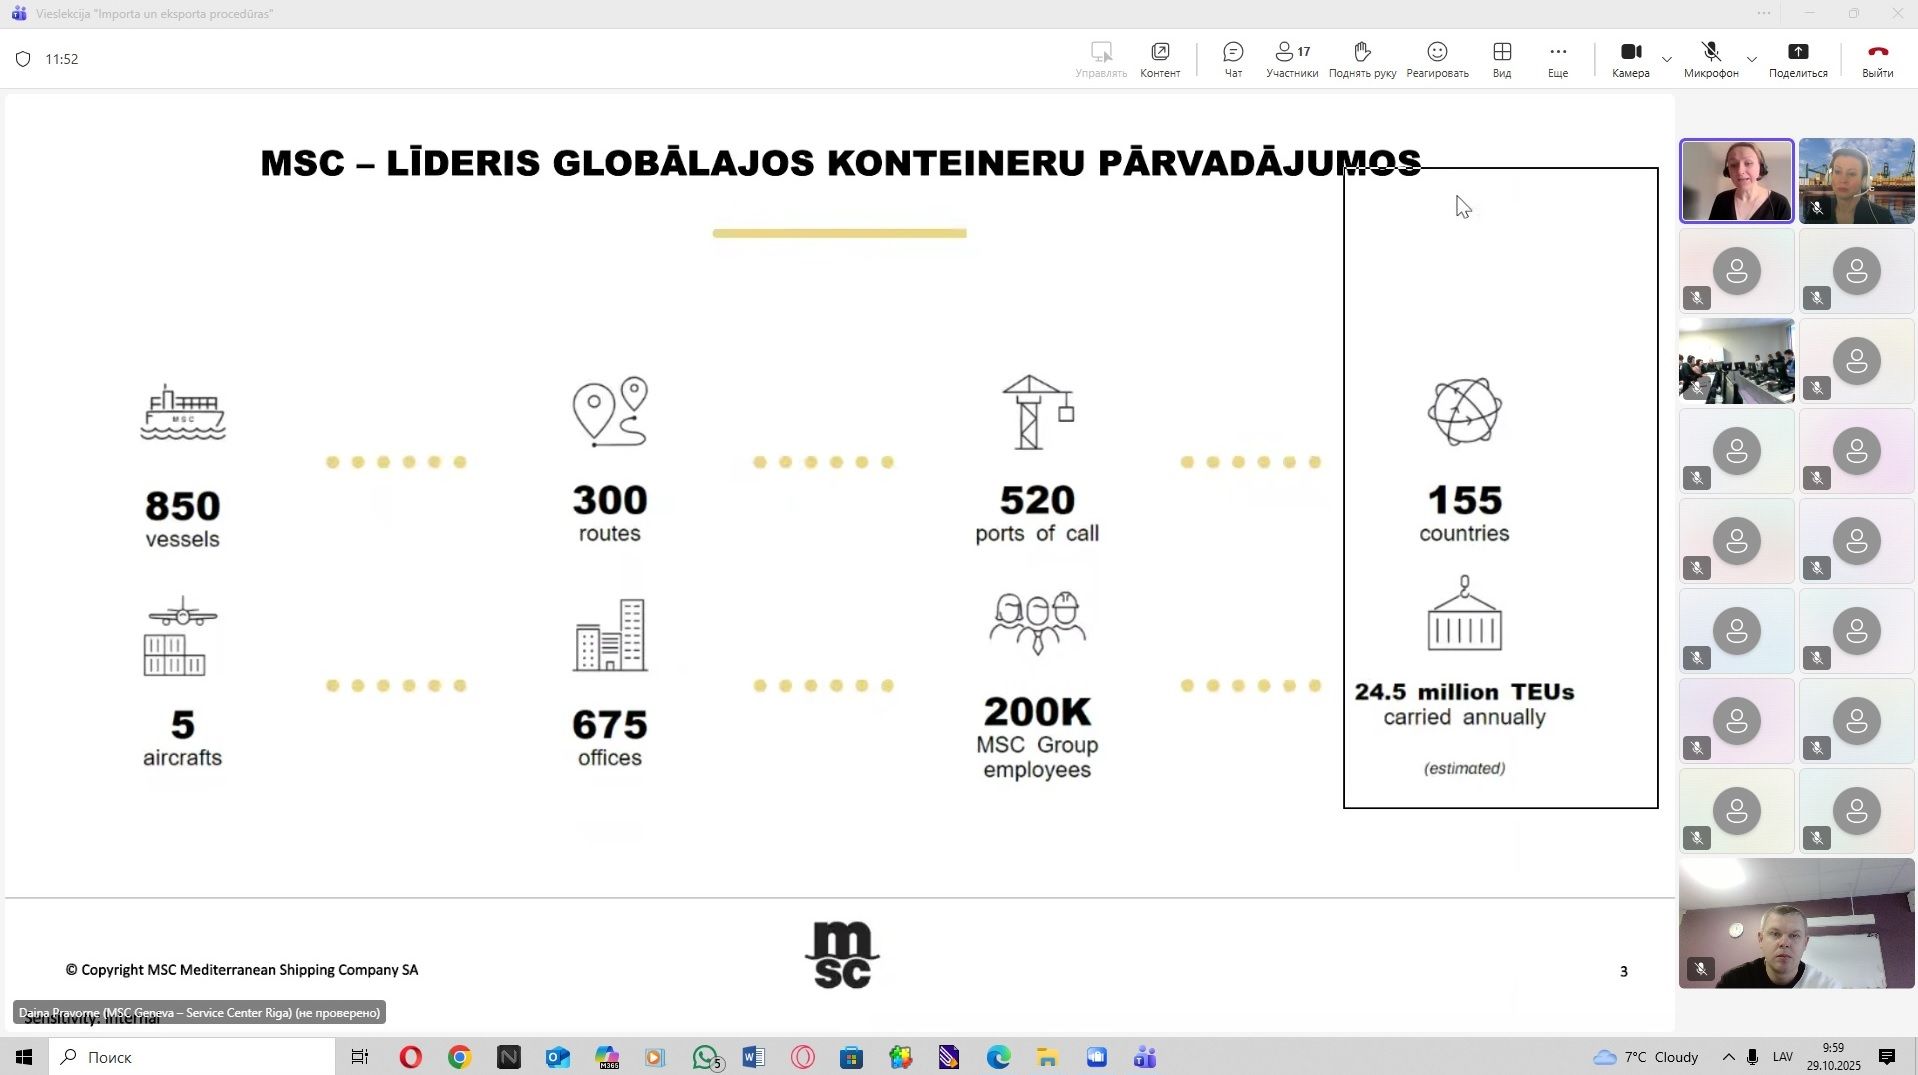Image resolution: width=1918 pixels, height=1075 pixels.
Task: Toggle the Camera (Камера) on
Action: 1630,59
